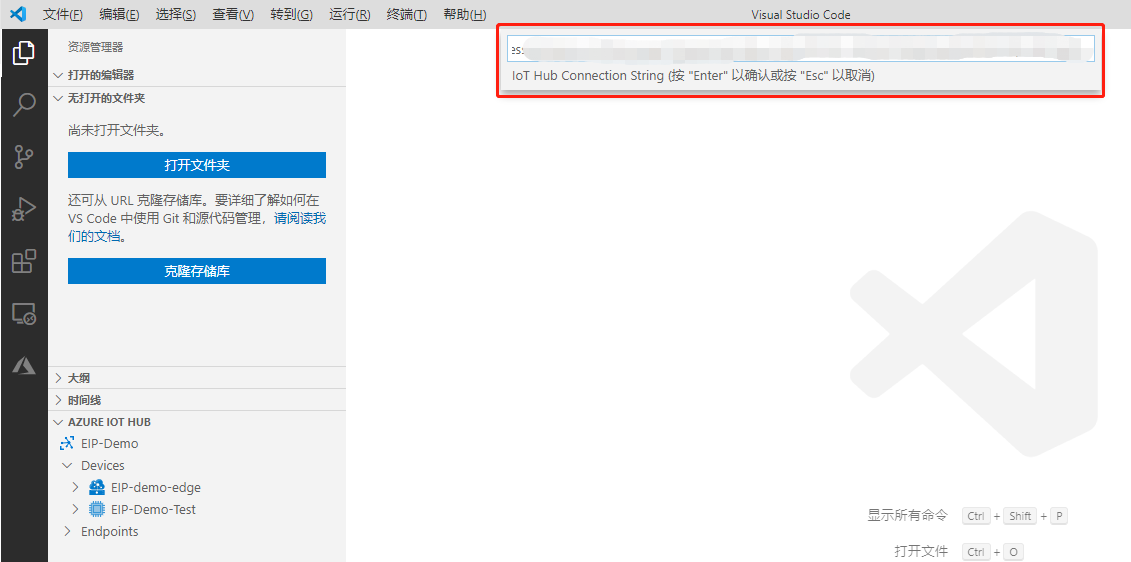This screenshot has width=1131, height=562.
Task: Expand the EIP-demo-edge device chevron
Action: coord(75,487)
